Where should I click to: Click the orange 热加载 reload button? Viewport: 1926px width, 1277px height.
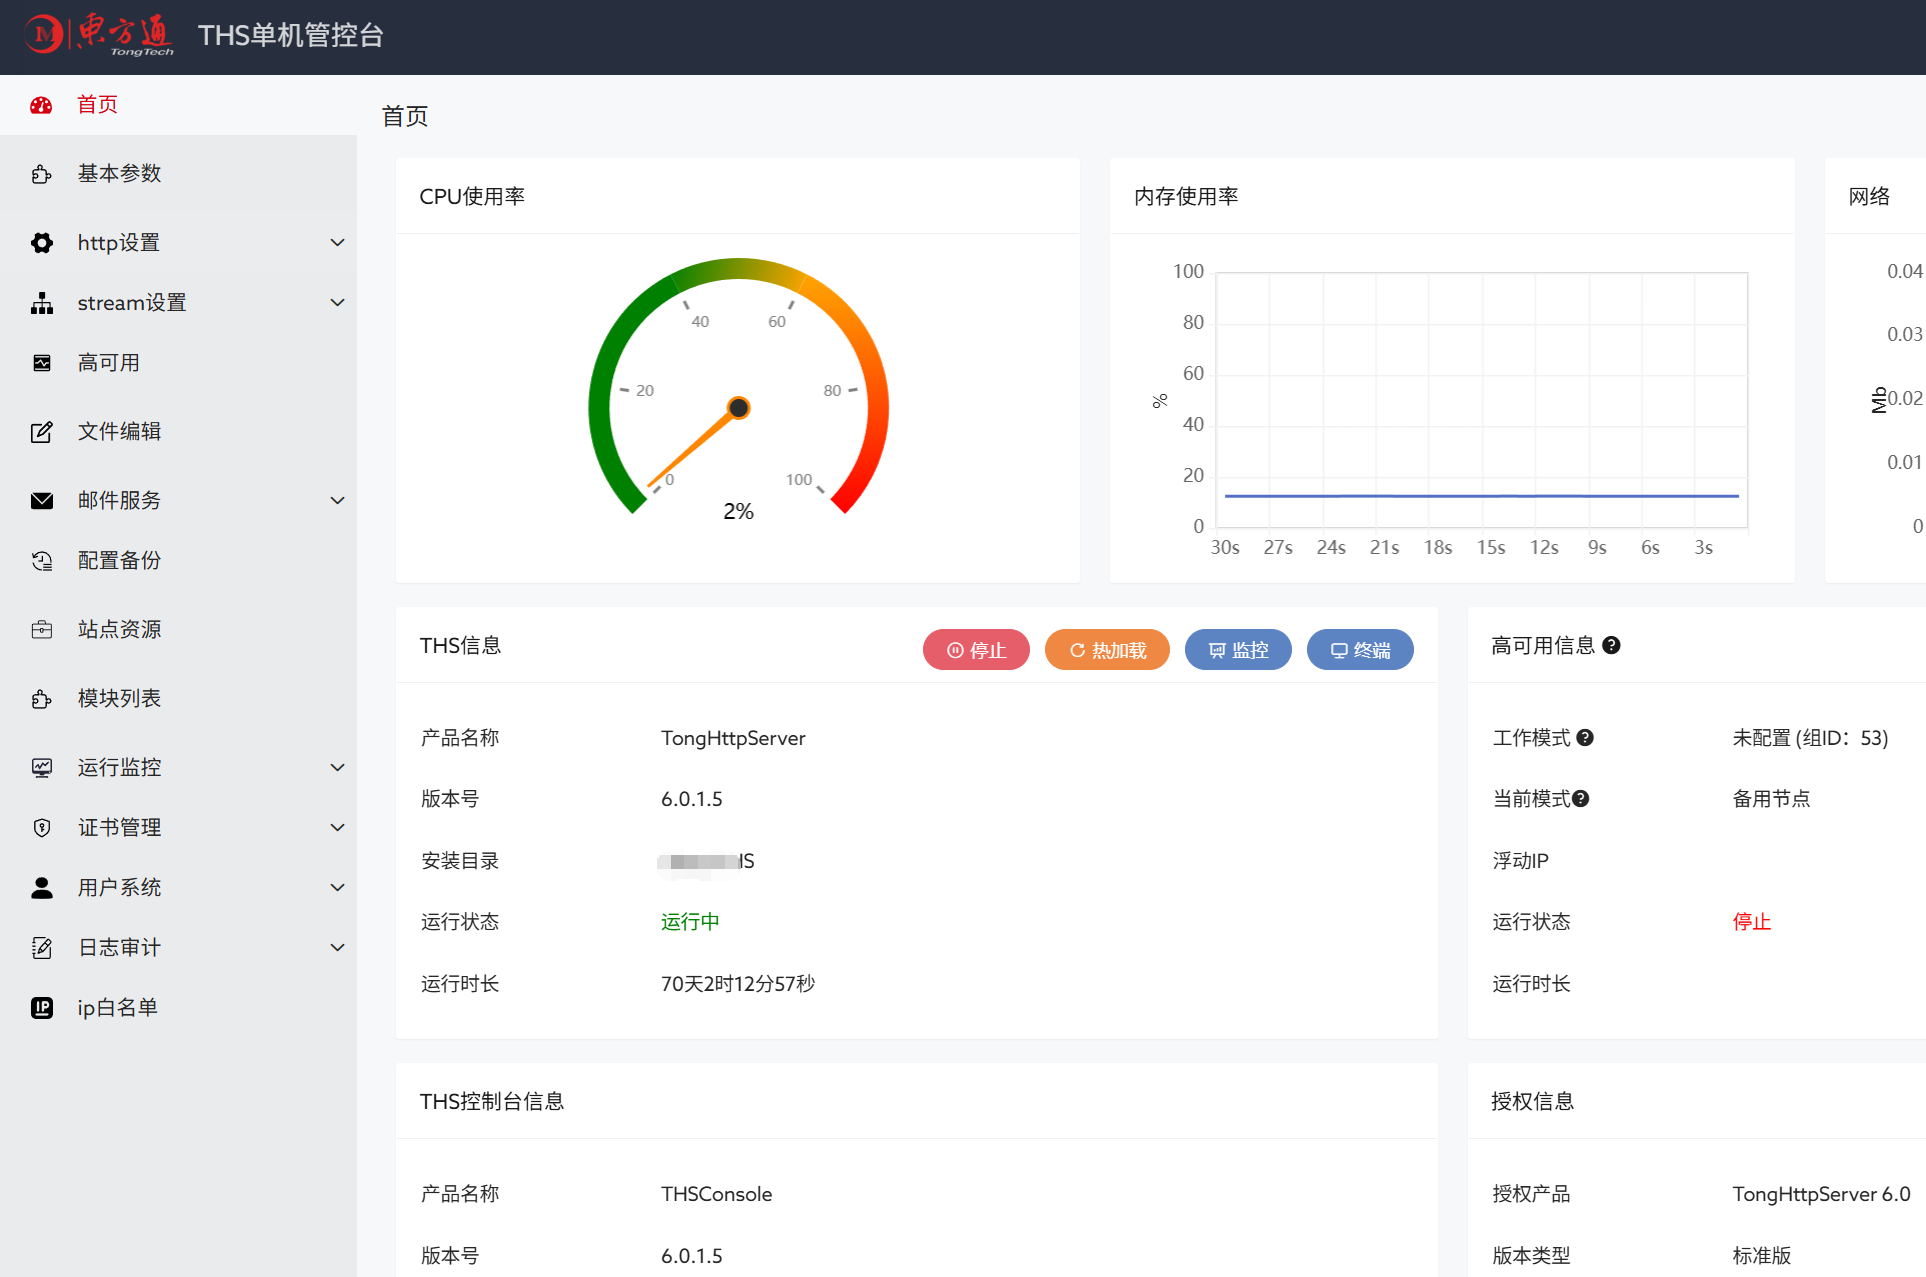pos(1107,650)
